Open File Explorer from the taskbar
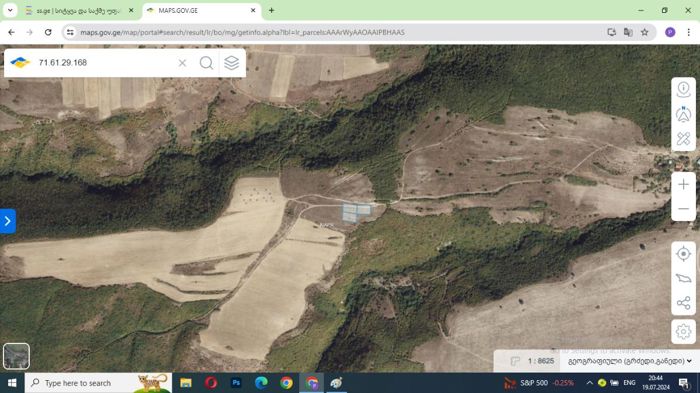700x393 pixels. pos(186,383)
